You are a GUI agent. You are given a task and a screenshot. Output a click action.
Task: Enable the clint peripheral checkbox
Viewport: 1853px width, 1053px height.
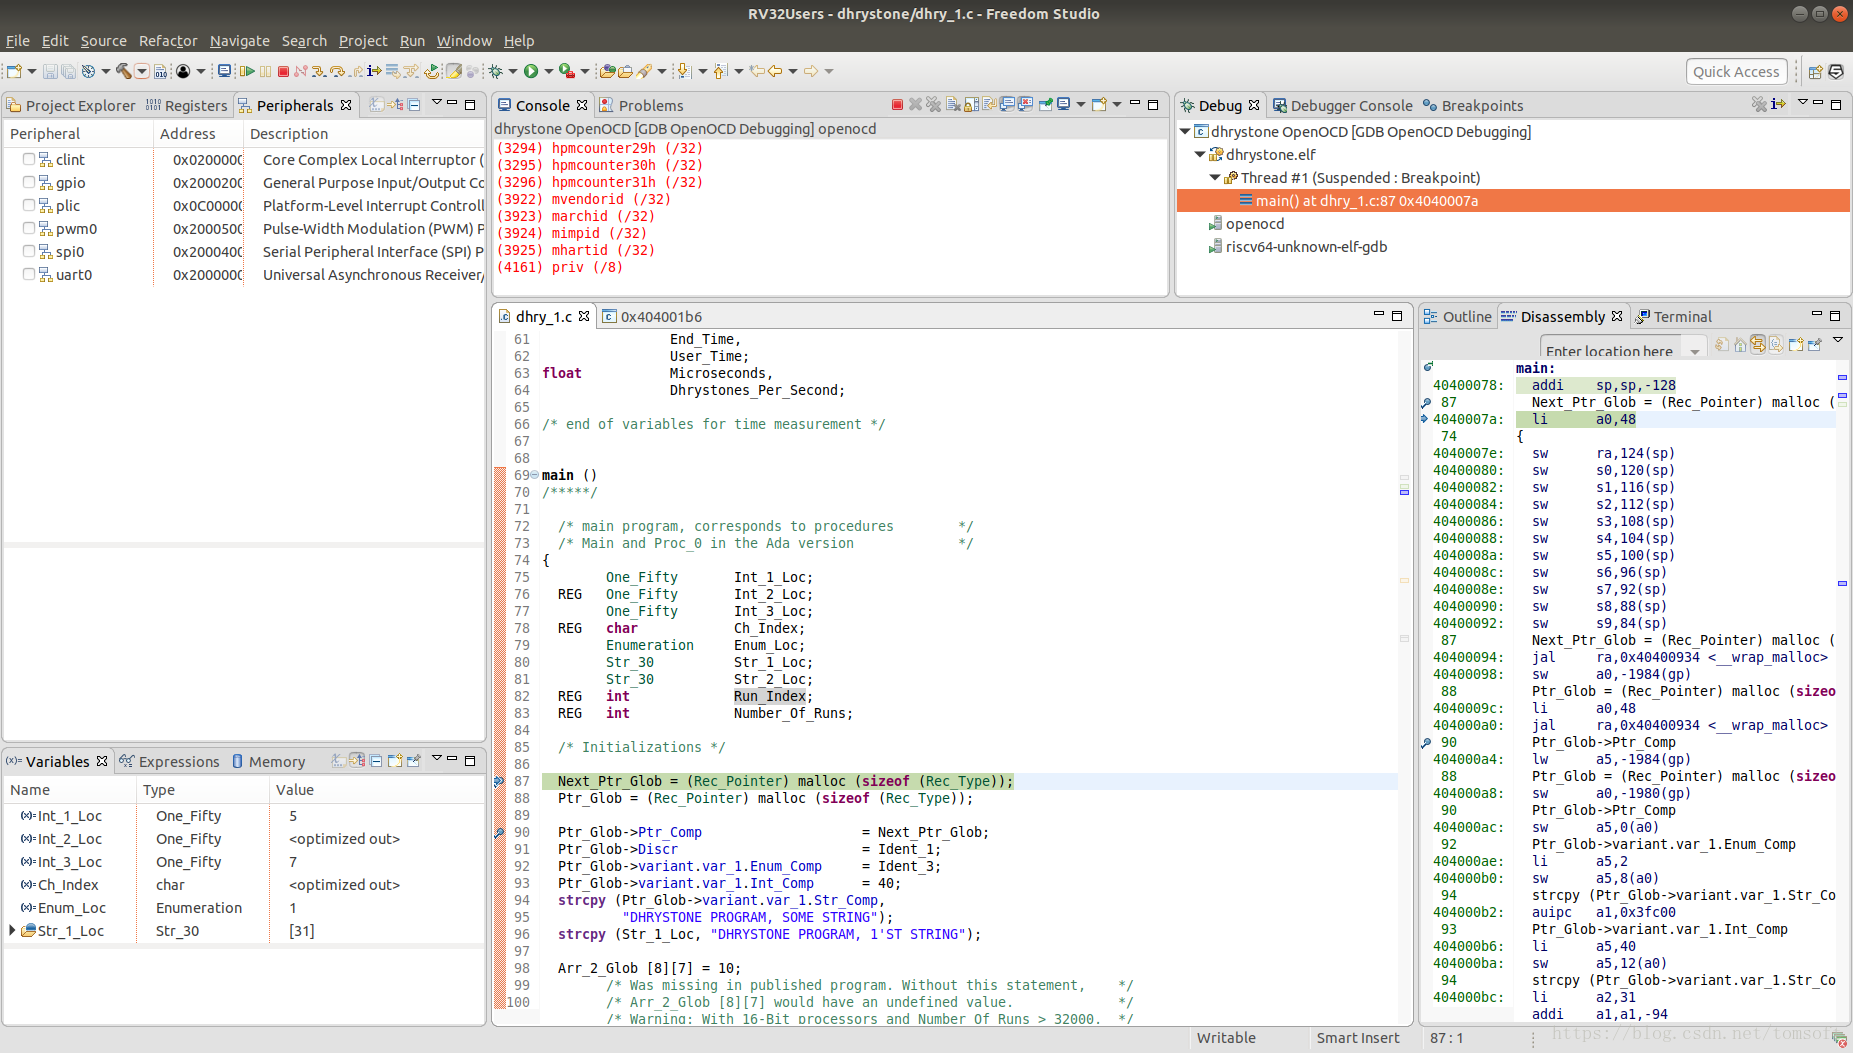[x=29, y=159]
